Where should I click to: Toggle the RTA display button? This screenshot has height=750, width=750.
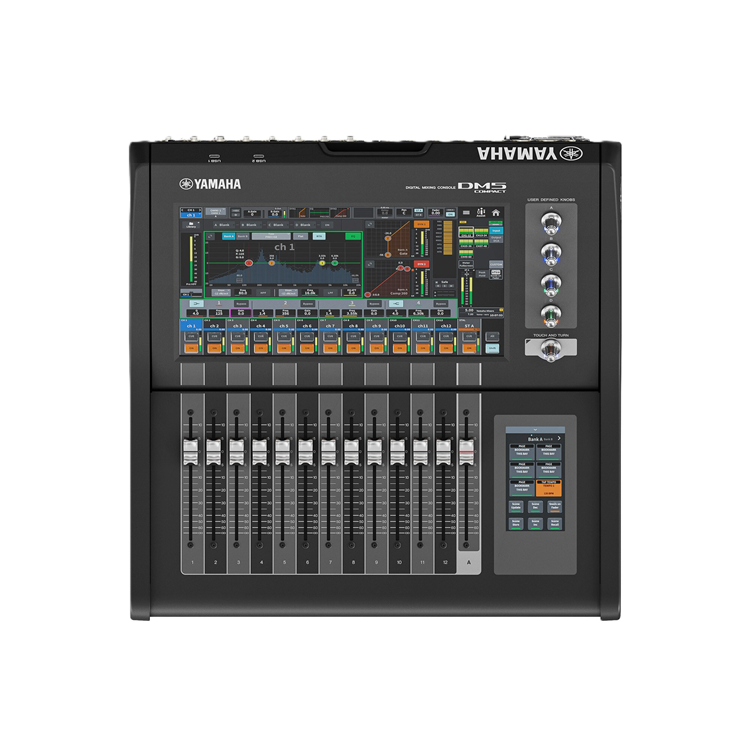319,236
